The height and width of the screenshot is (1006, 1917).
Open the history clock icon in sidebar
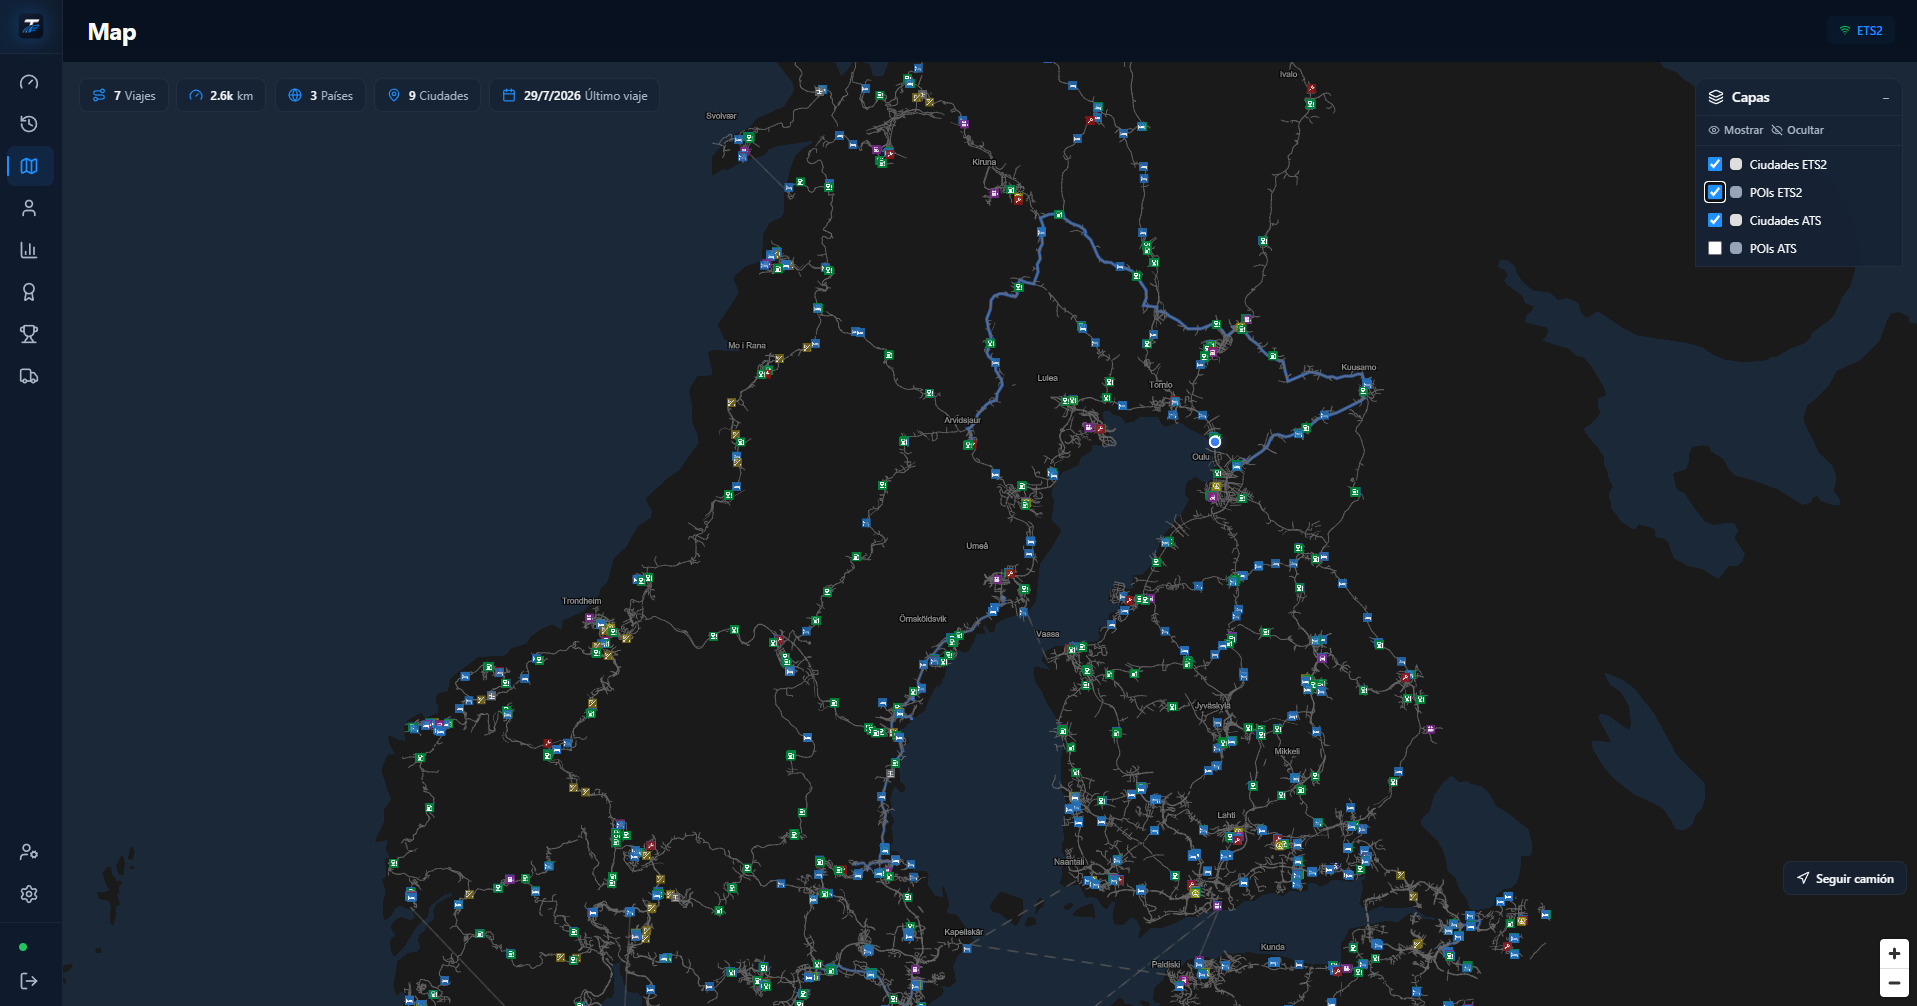pos(29,124)
